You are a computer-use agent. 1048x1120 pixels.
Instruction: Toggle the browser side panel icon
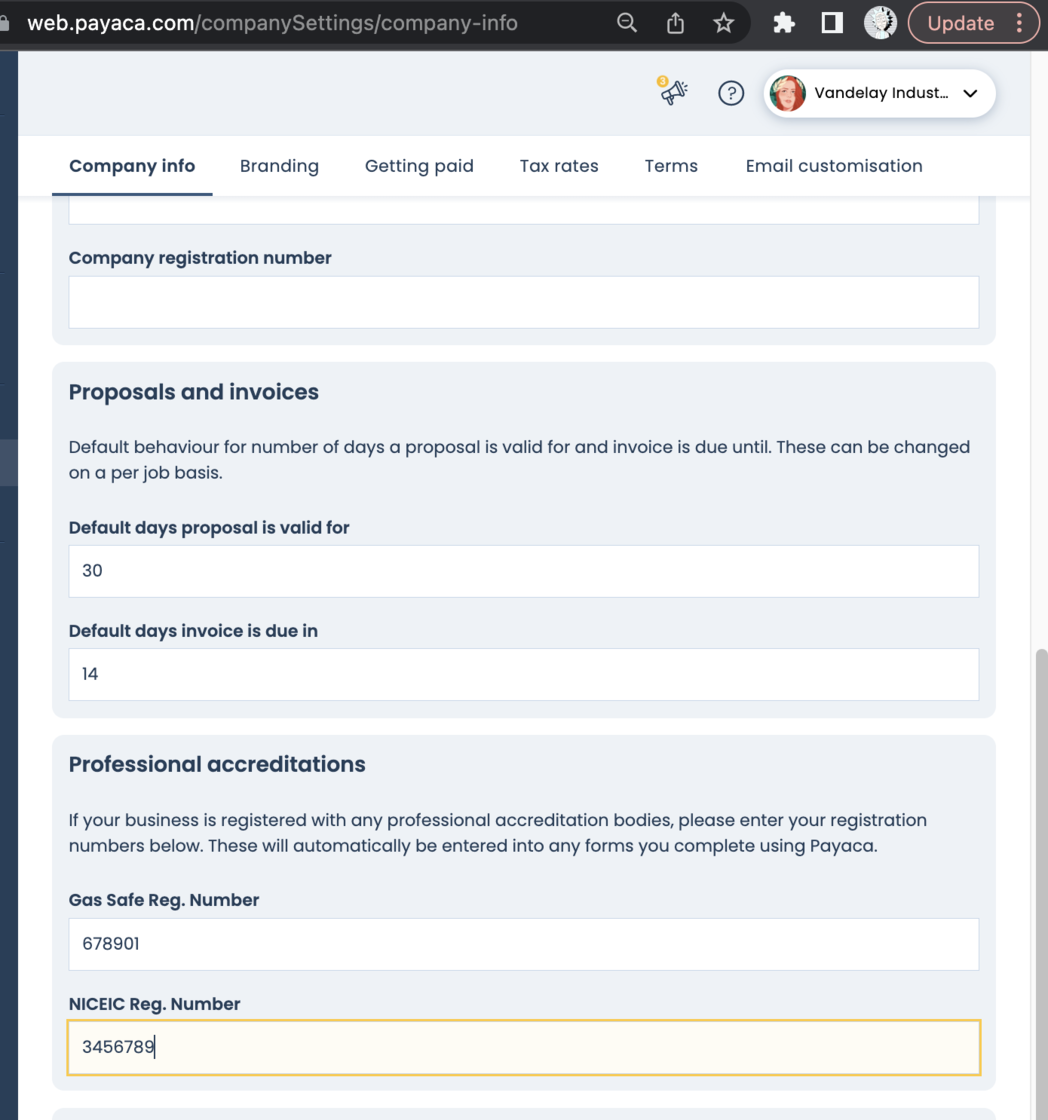tap(832, 23)
